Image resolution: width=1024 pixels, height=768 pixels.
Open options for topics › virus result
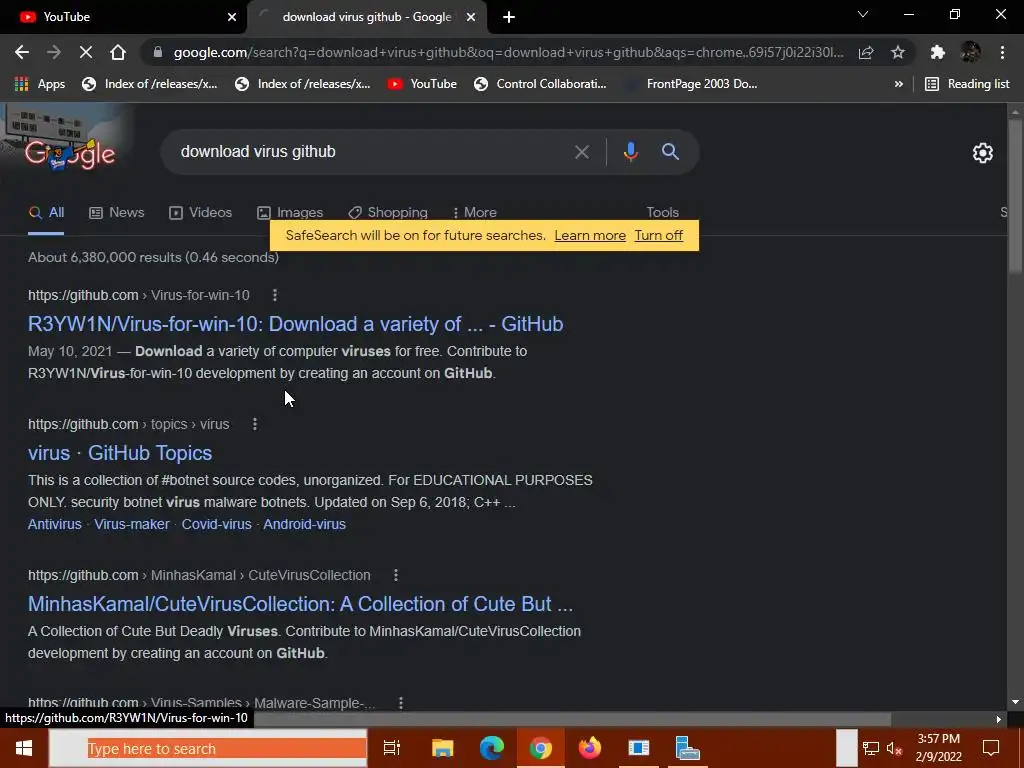[255, 424]
